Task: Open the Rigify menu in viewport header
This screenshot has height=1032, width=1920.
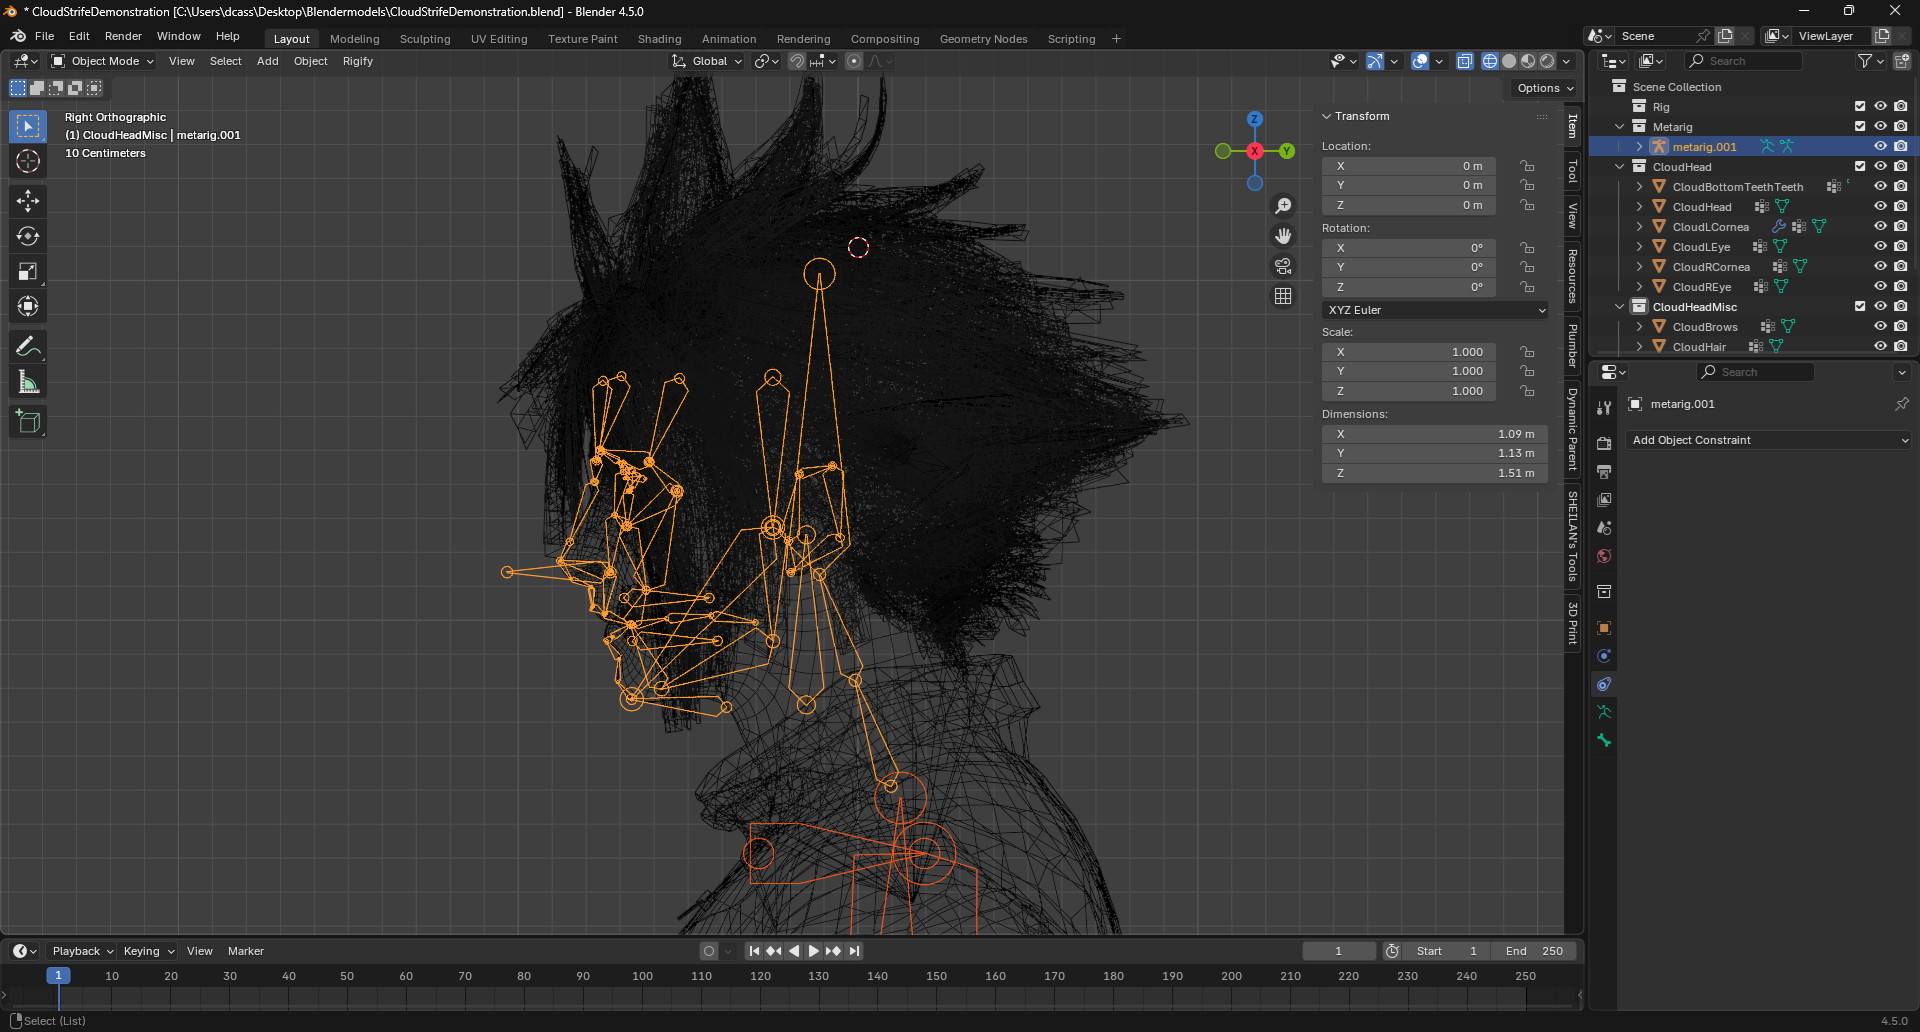Action: click(357, 61)
